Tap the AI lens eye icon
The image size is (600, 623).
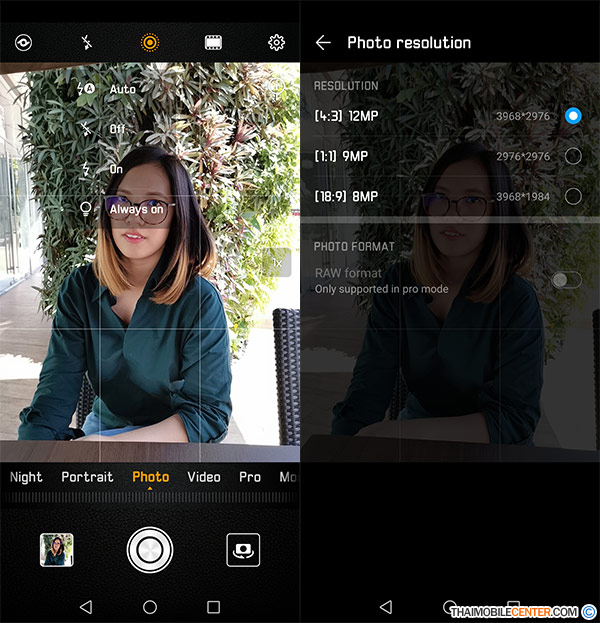pos(23,43)
